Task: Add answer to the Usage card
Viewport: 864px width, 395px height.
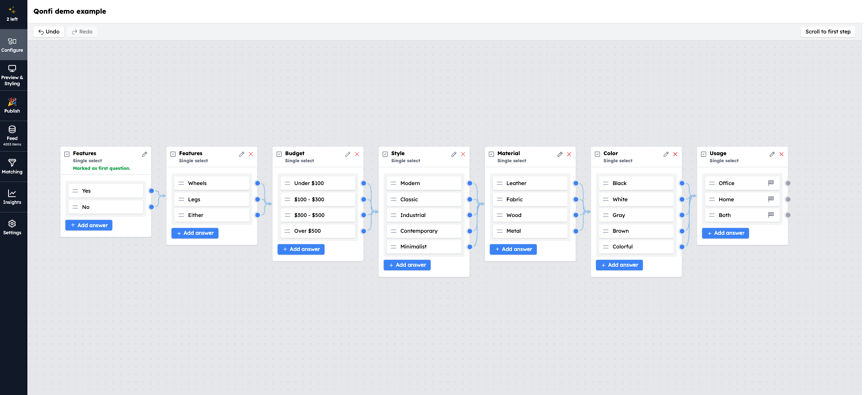Action: tap(725, 233)
